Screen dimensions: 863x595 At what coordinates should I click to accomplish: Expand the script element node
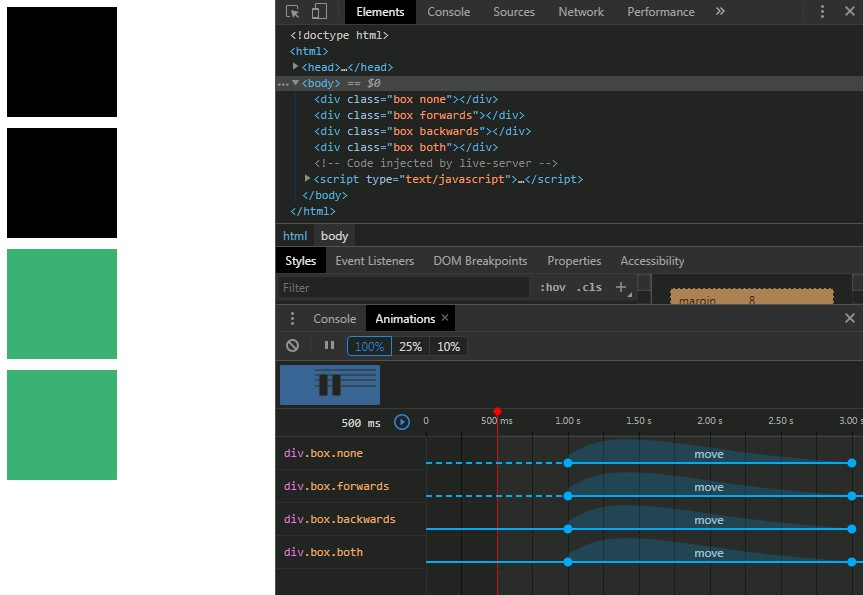point(307,178)
